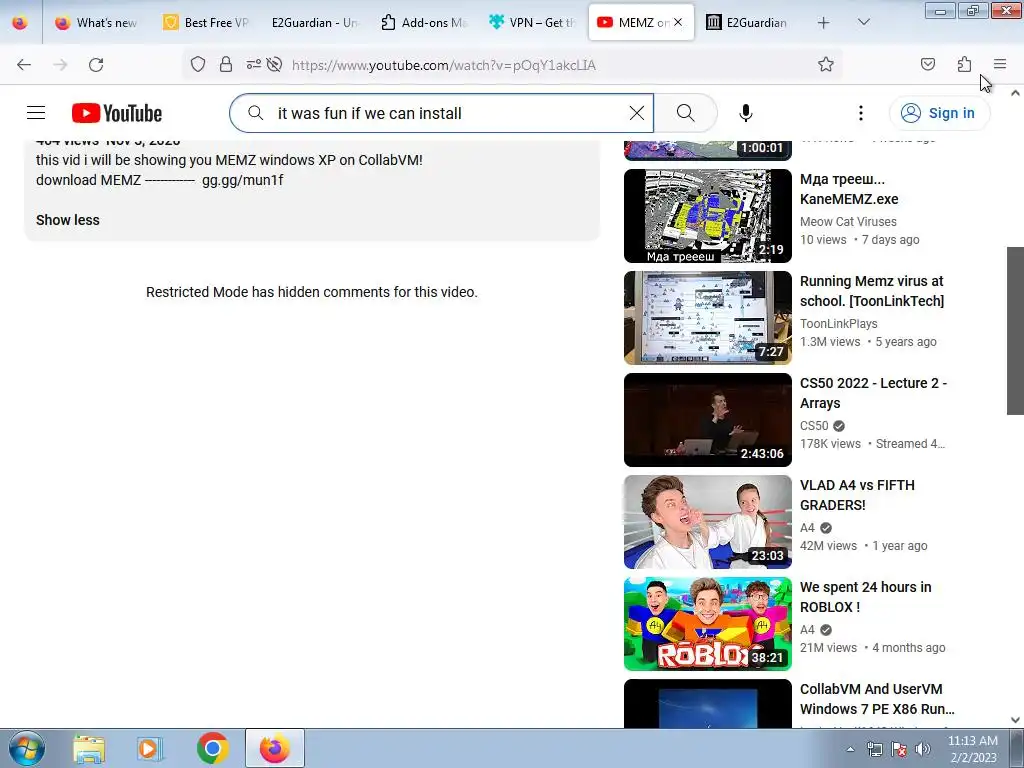1024x768 pixels.
Task: Launch Windows Explorer from the taskbar
Action: [x=89, y=749]
